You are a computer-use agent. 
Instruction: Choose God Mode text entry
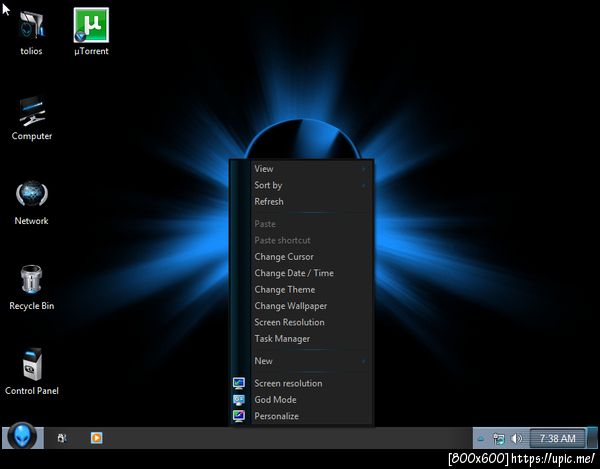275,400
